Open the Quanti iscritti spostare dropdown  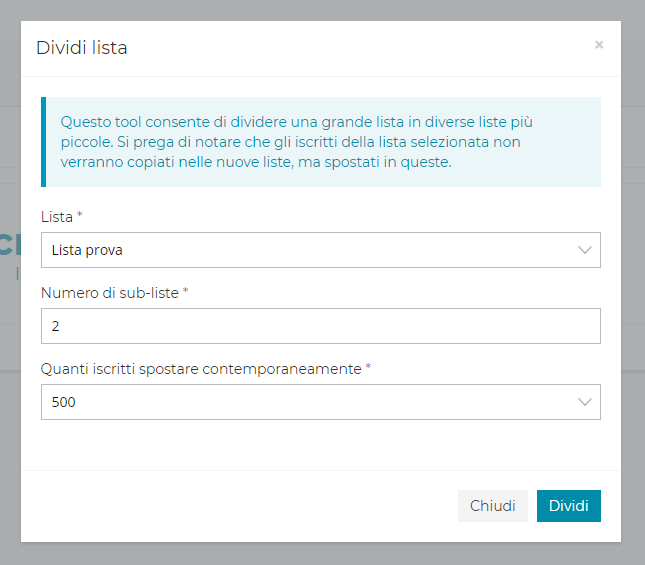[x=320, y=402]
